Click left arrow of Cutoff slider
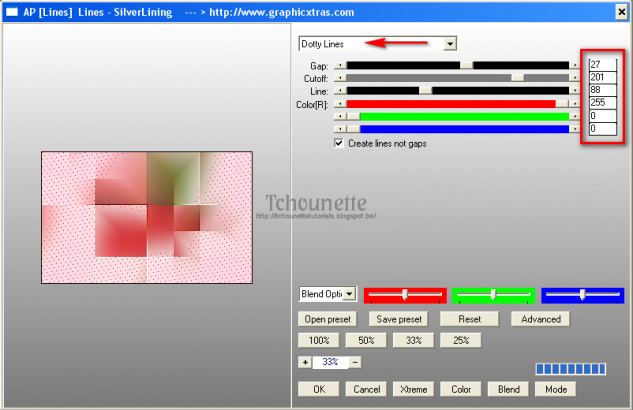Viewport: 633px width, 410px height. 338,77
